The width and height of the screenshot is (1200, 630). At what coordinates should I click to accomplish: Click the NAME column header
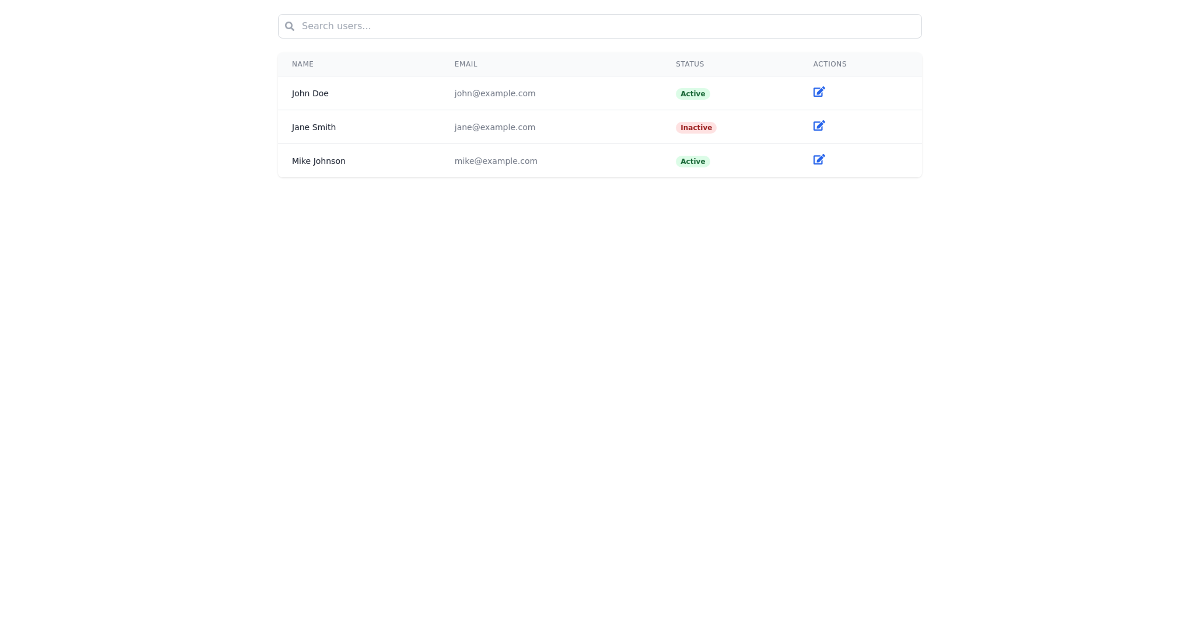click(303, 64)
